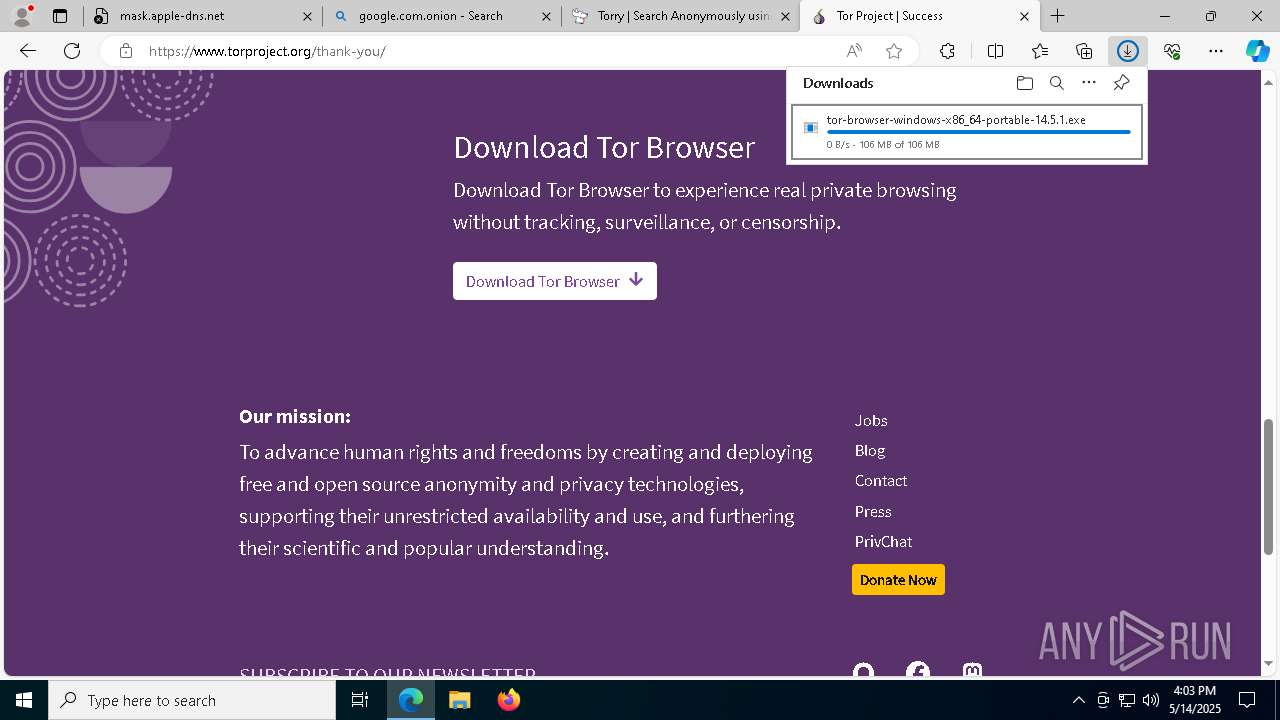Switch to Torry Search Anonymously tab

(681, 16)
